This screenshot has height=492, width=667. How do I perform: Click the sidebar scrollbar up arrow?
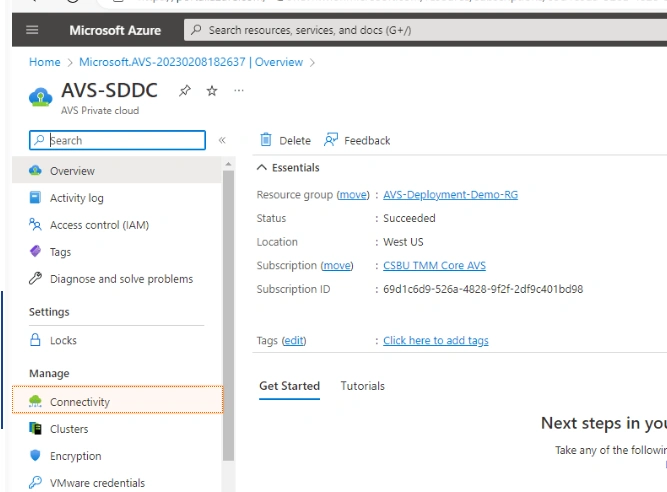[x=228, y=164]
